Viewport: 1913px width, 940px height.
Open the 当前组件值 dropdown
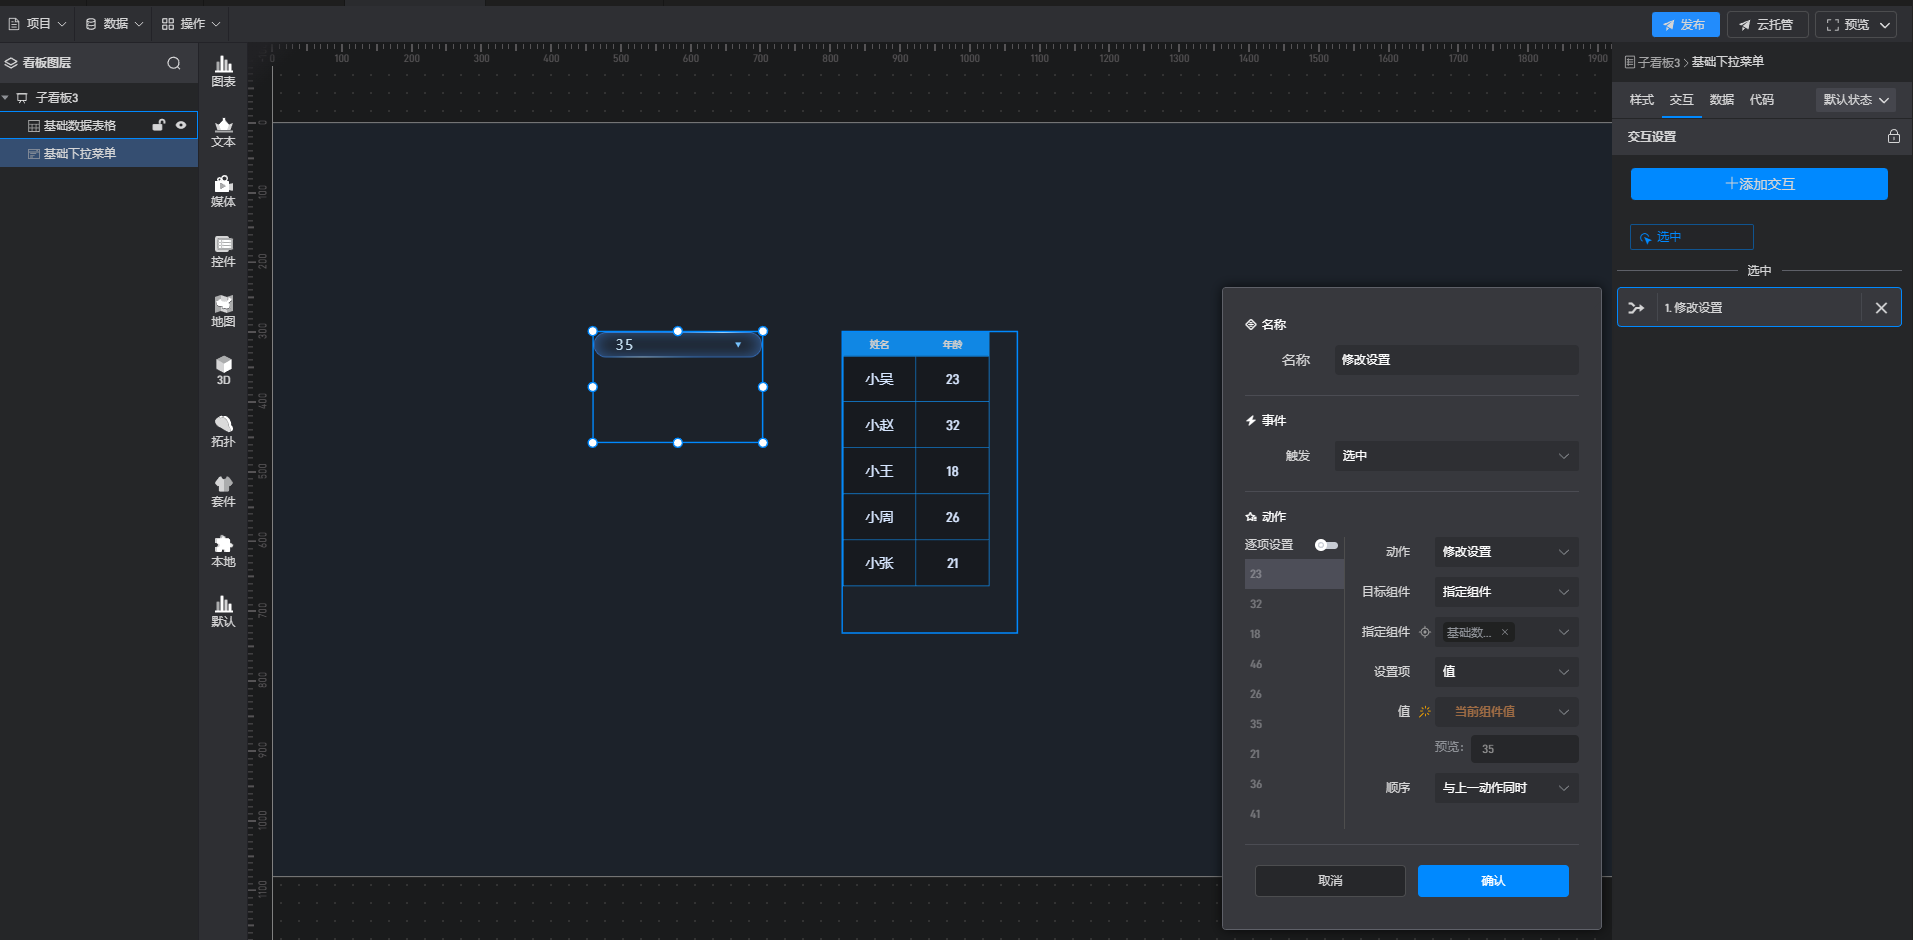(1506, 712)
